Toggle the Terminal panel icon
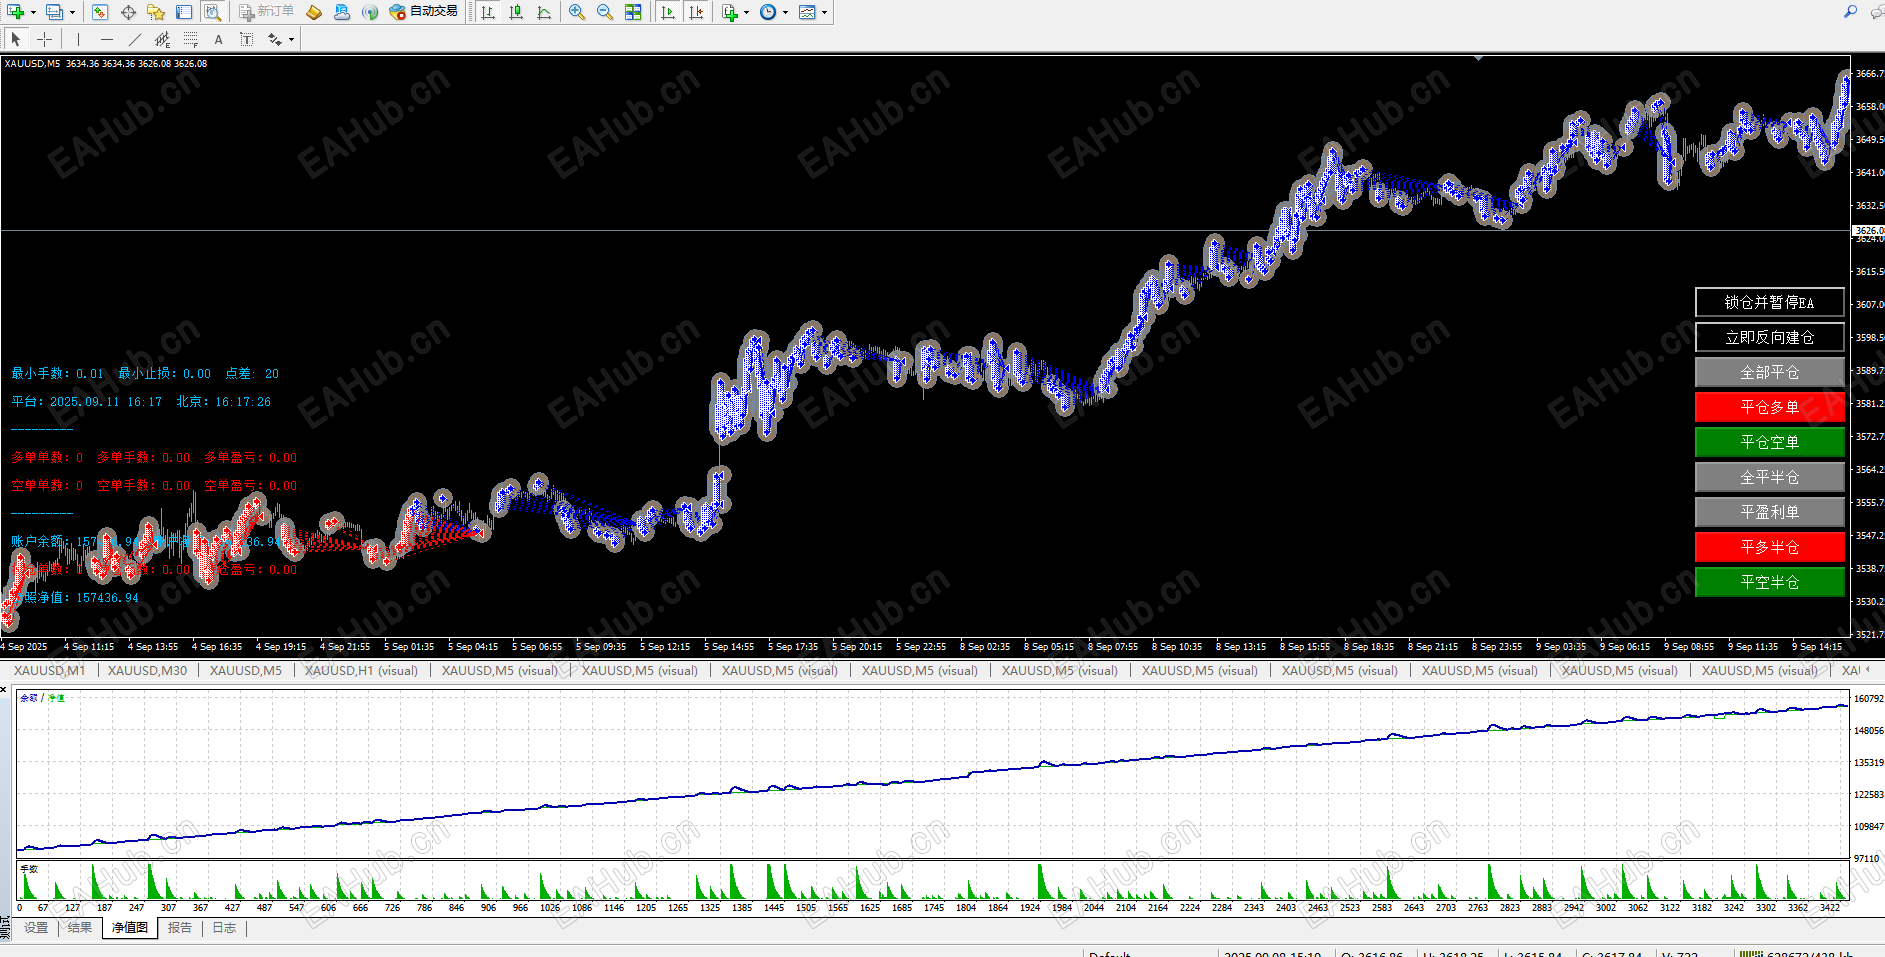 click(184, 12)
